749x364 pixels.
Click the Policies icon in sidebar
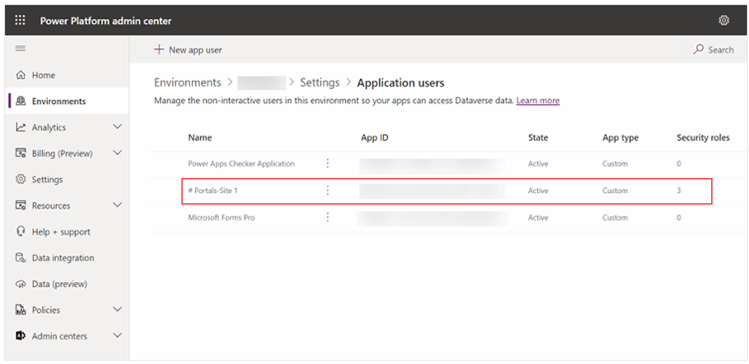click(21, 310)
